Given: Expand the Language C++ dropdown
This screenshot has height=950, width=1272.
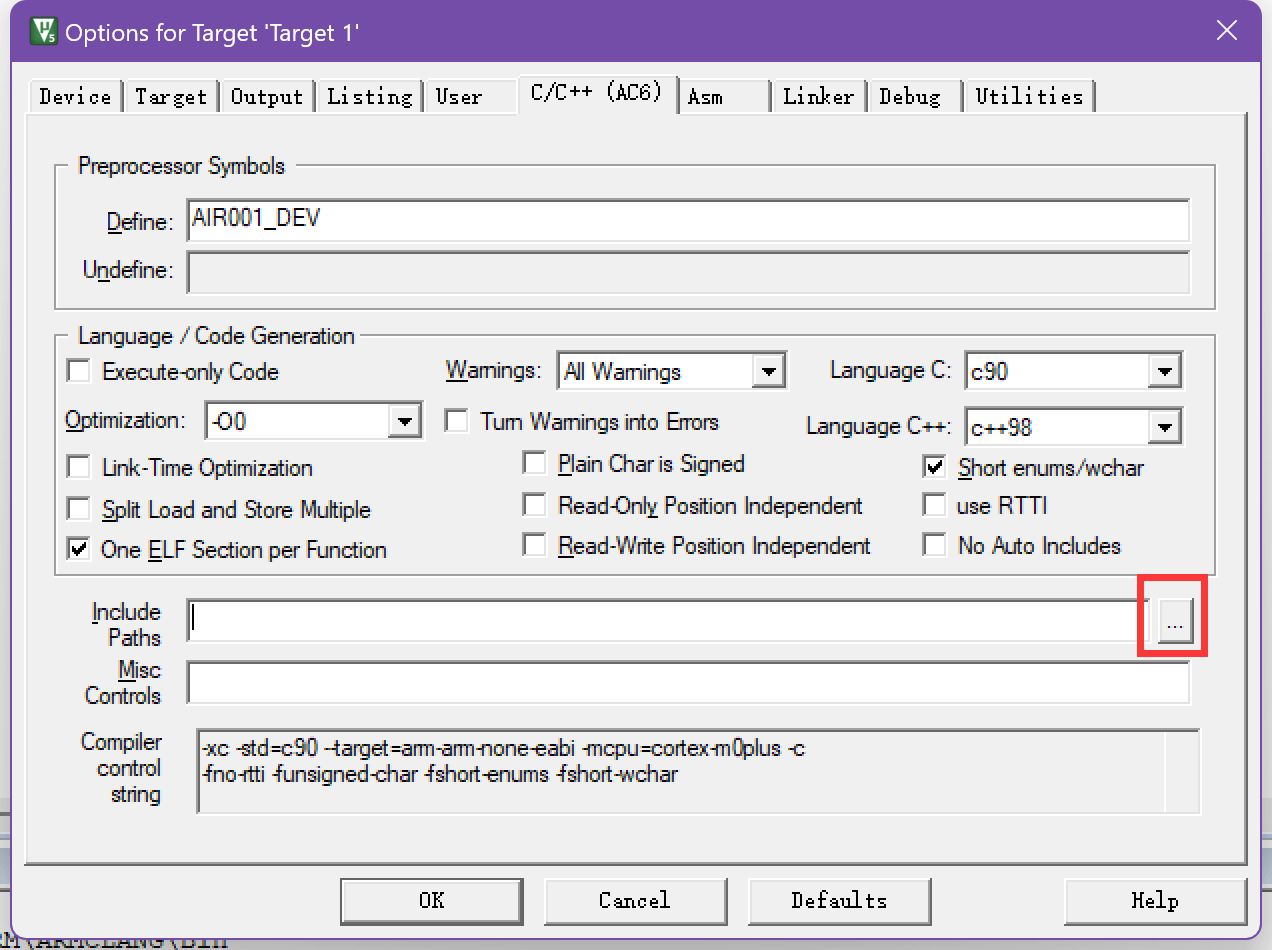Looking at the screenshot, I should pyautogui.click(x=1164, y=428).
